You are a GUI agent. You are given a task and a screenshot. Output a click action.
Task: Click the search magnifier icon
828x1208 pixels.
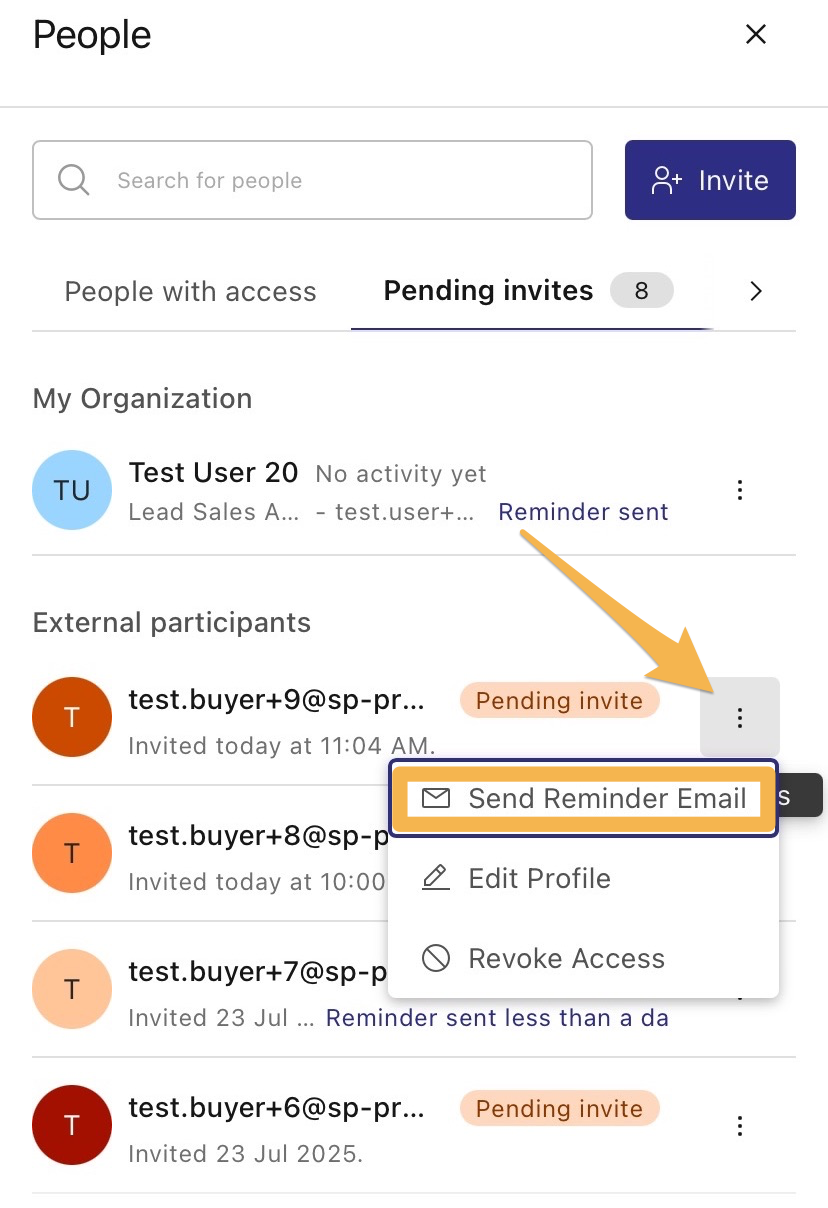point(72,180)
